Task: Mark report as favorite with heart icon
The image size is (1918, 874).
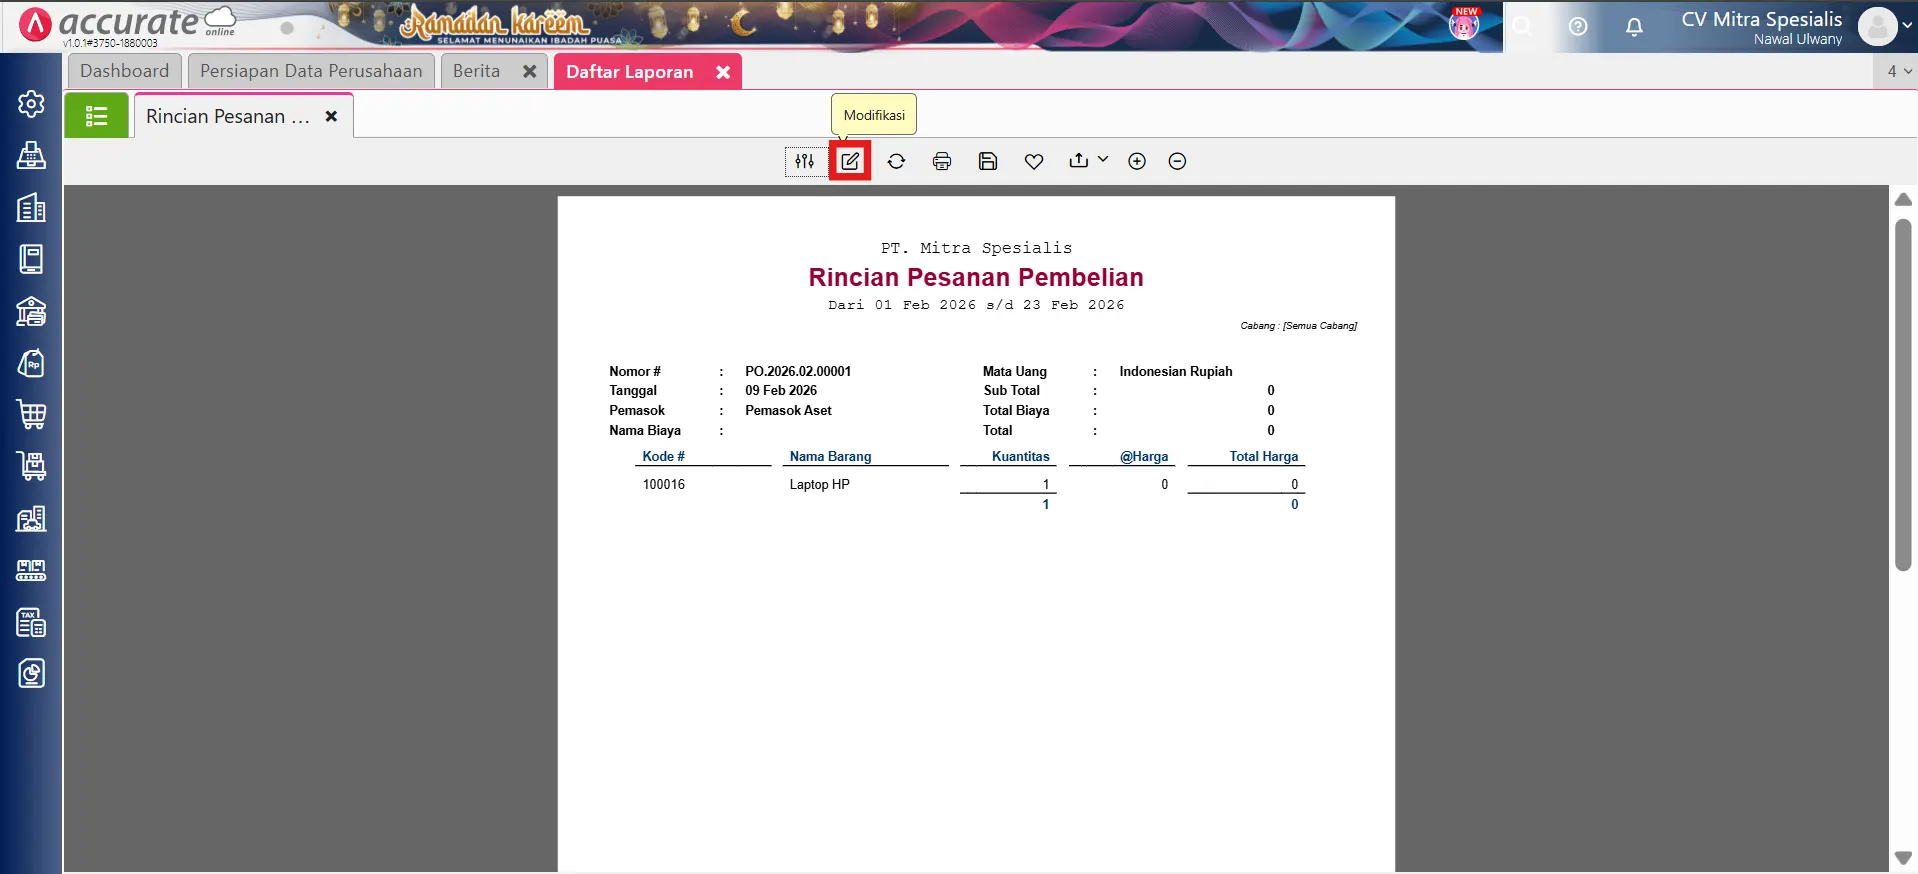Action: tap(1034, 161)
